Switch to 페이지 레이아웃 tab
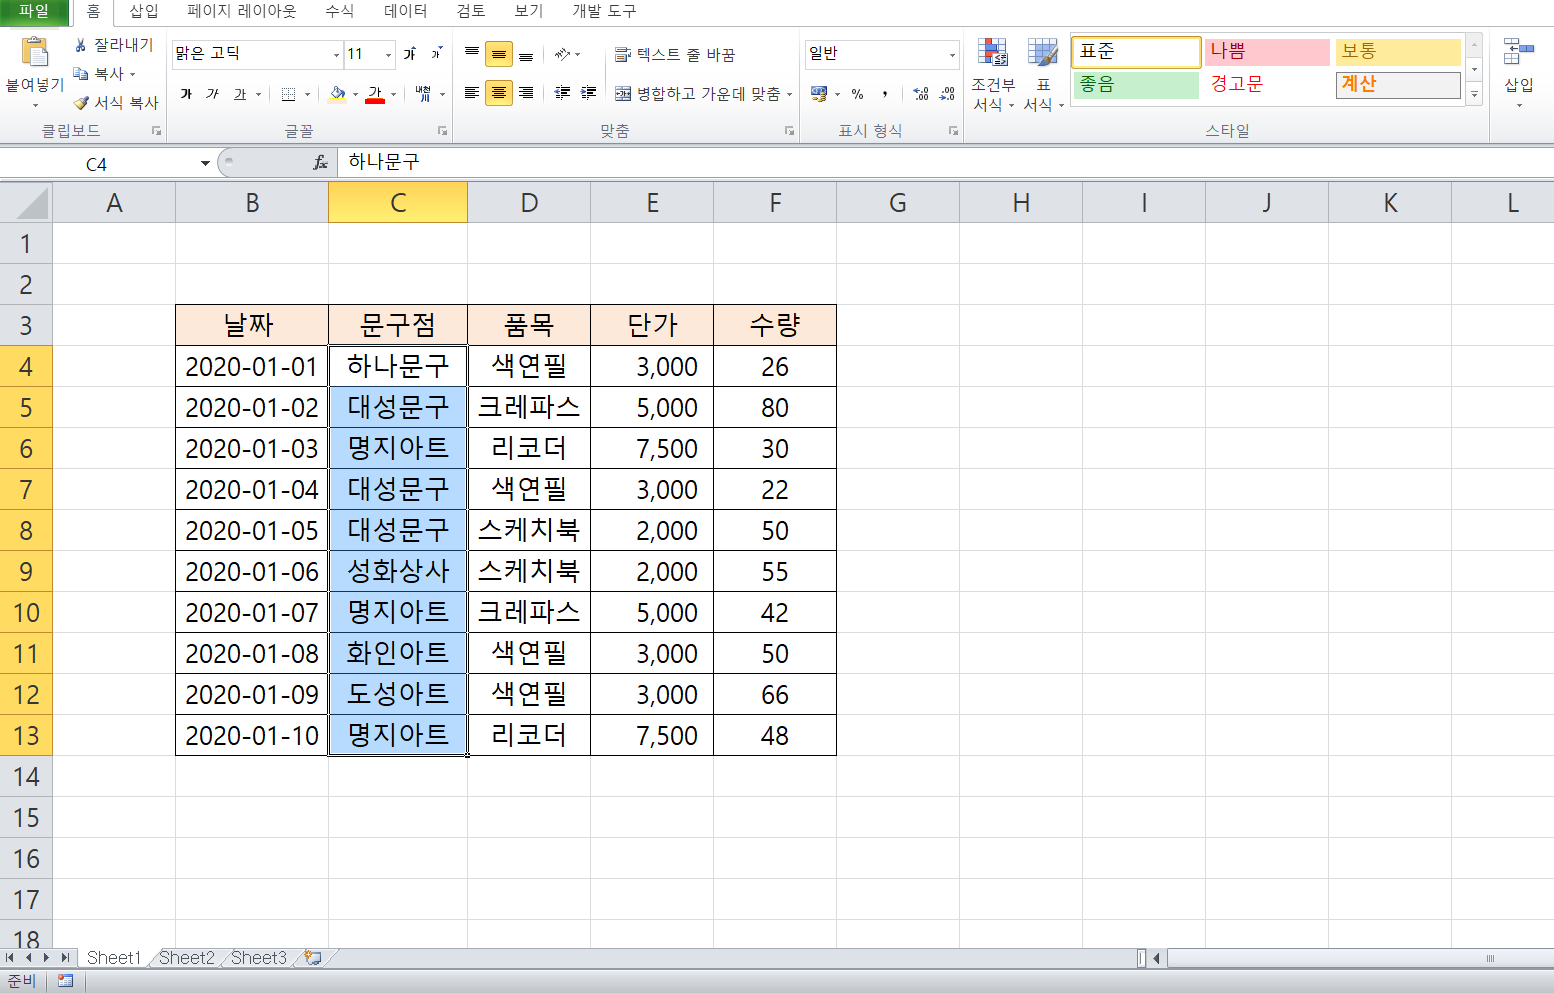This screenshot has height=993, width=1554. [242, 12]
